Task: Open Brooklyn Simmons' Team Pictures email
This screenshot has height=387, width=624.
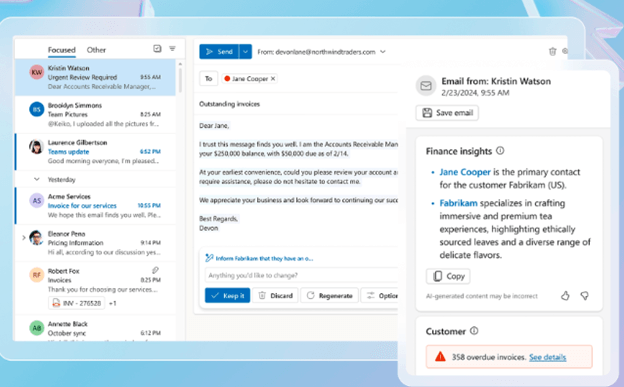Action: (95, 114)
